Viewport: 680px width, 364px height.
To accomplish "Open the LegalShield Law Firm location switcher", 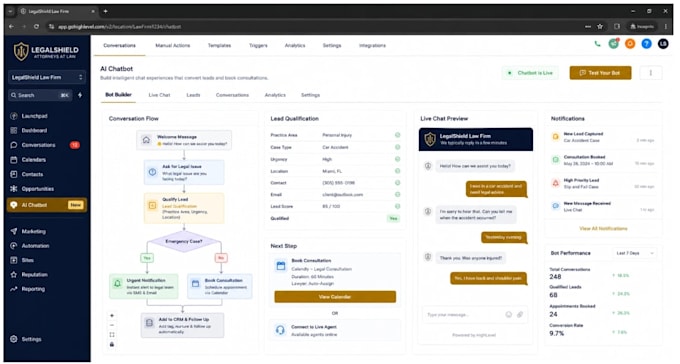I will coord(47,77).
